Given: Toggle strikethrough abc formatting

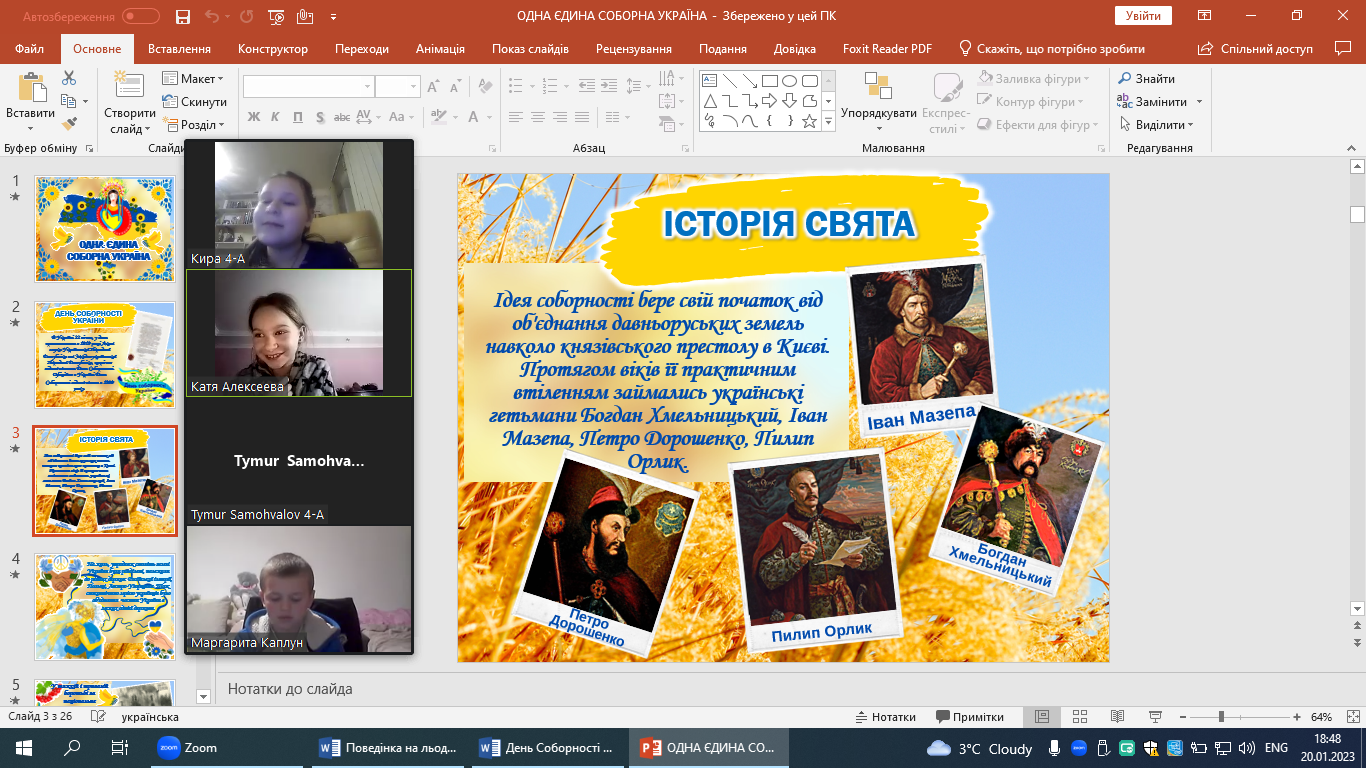Looking at the screenshot, I should [341, 117].
